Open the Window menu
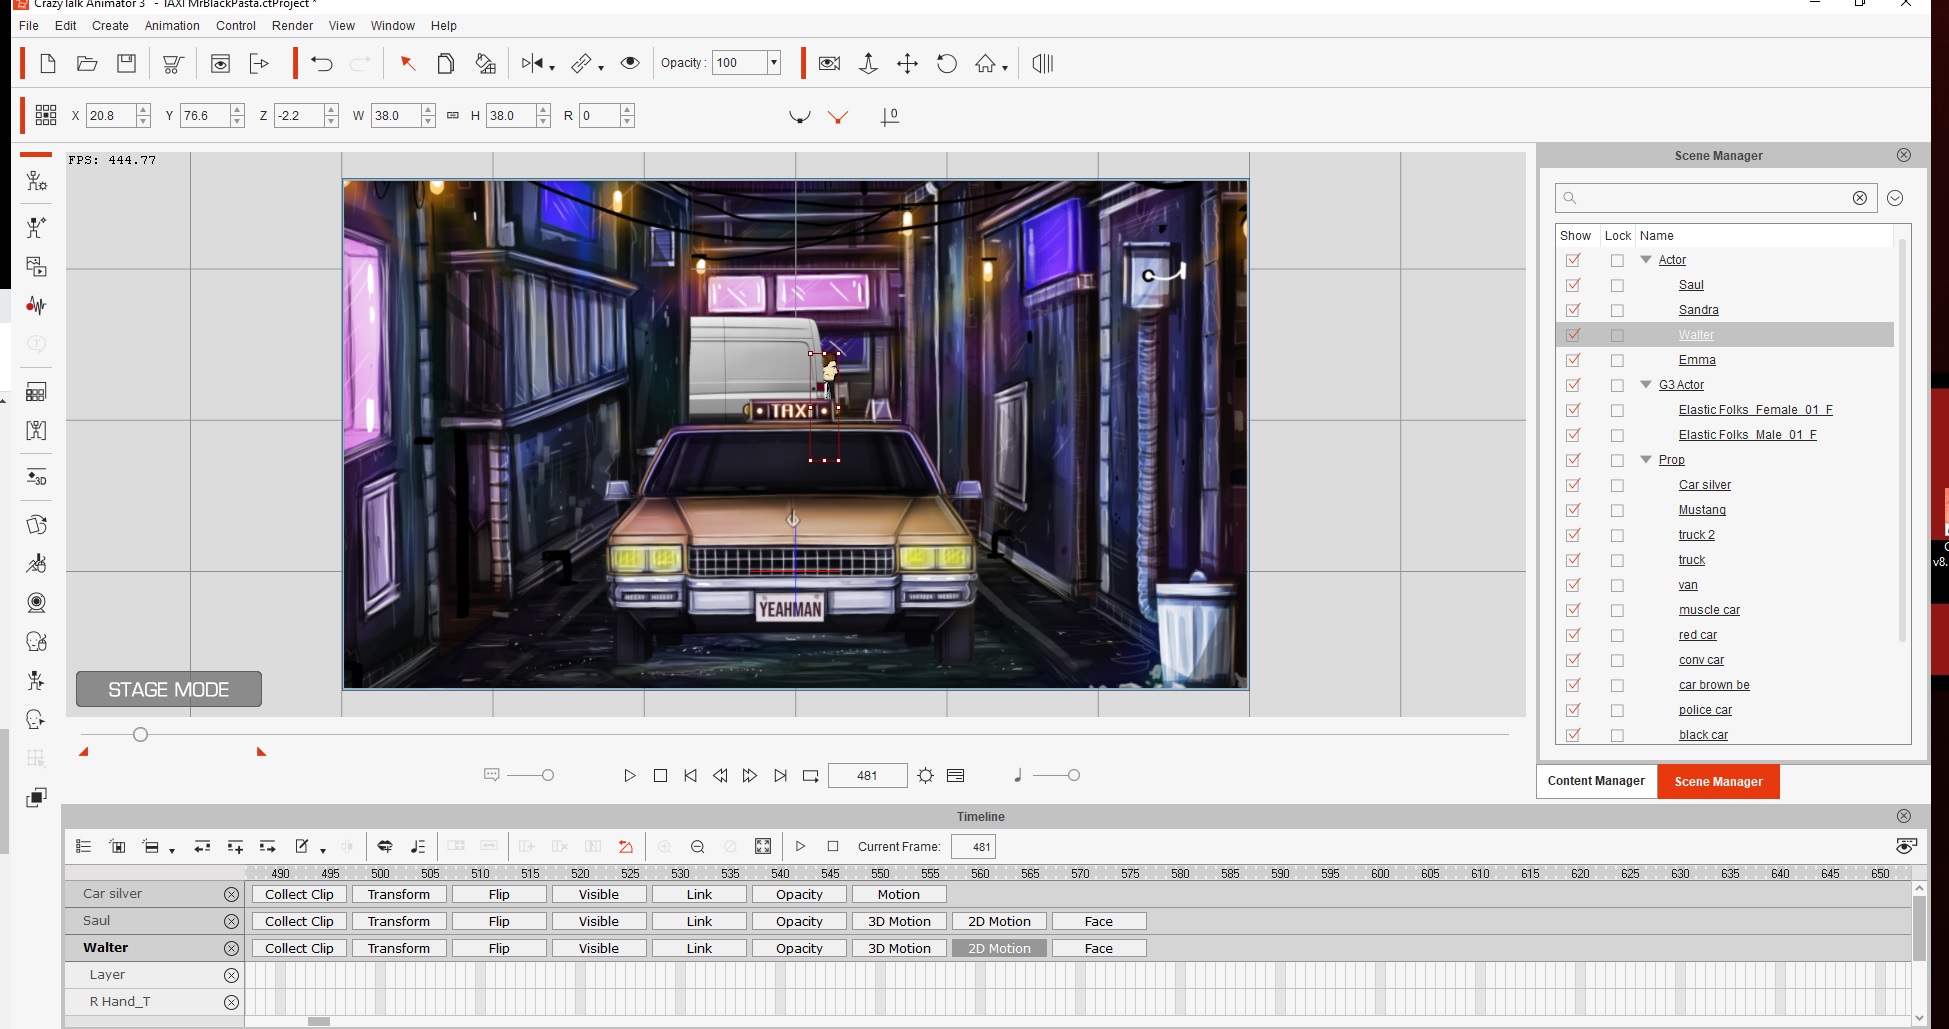Screen dimensions: 1949x1029 tap(392, 26)
